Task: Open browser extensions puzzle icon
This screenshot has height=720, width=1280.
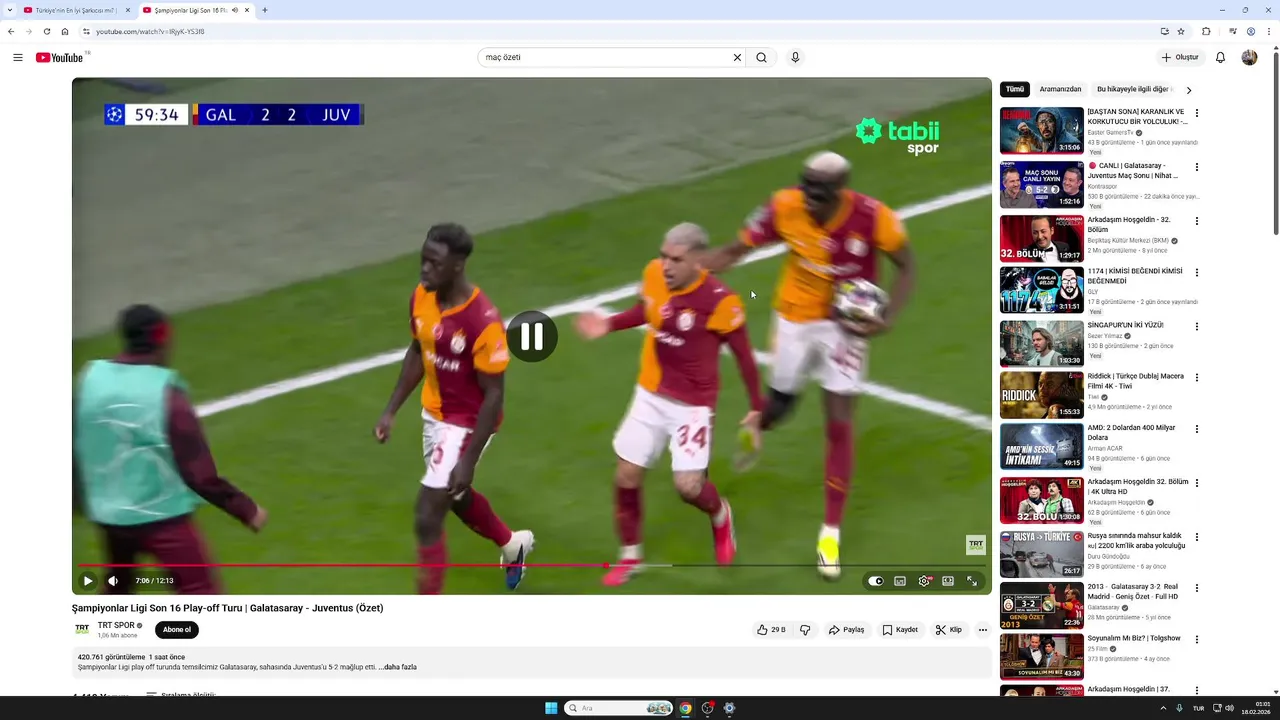Action: tap(1206, 31)
